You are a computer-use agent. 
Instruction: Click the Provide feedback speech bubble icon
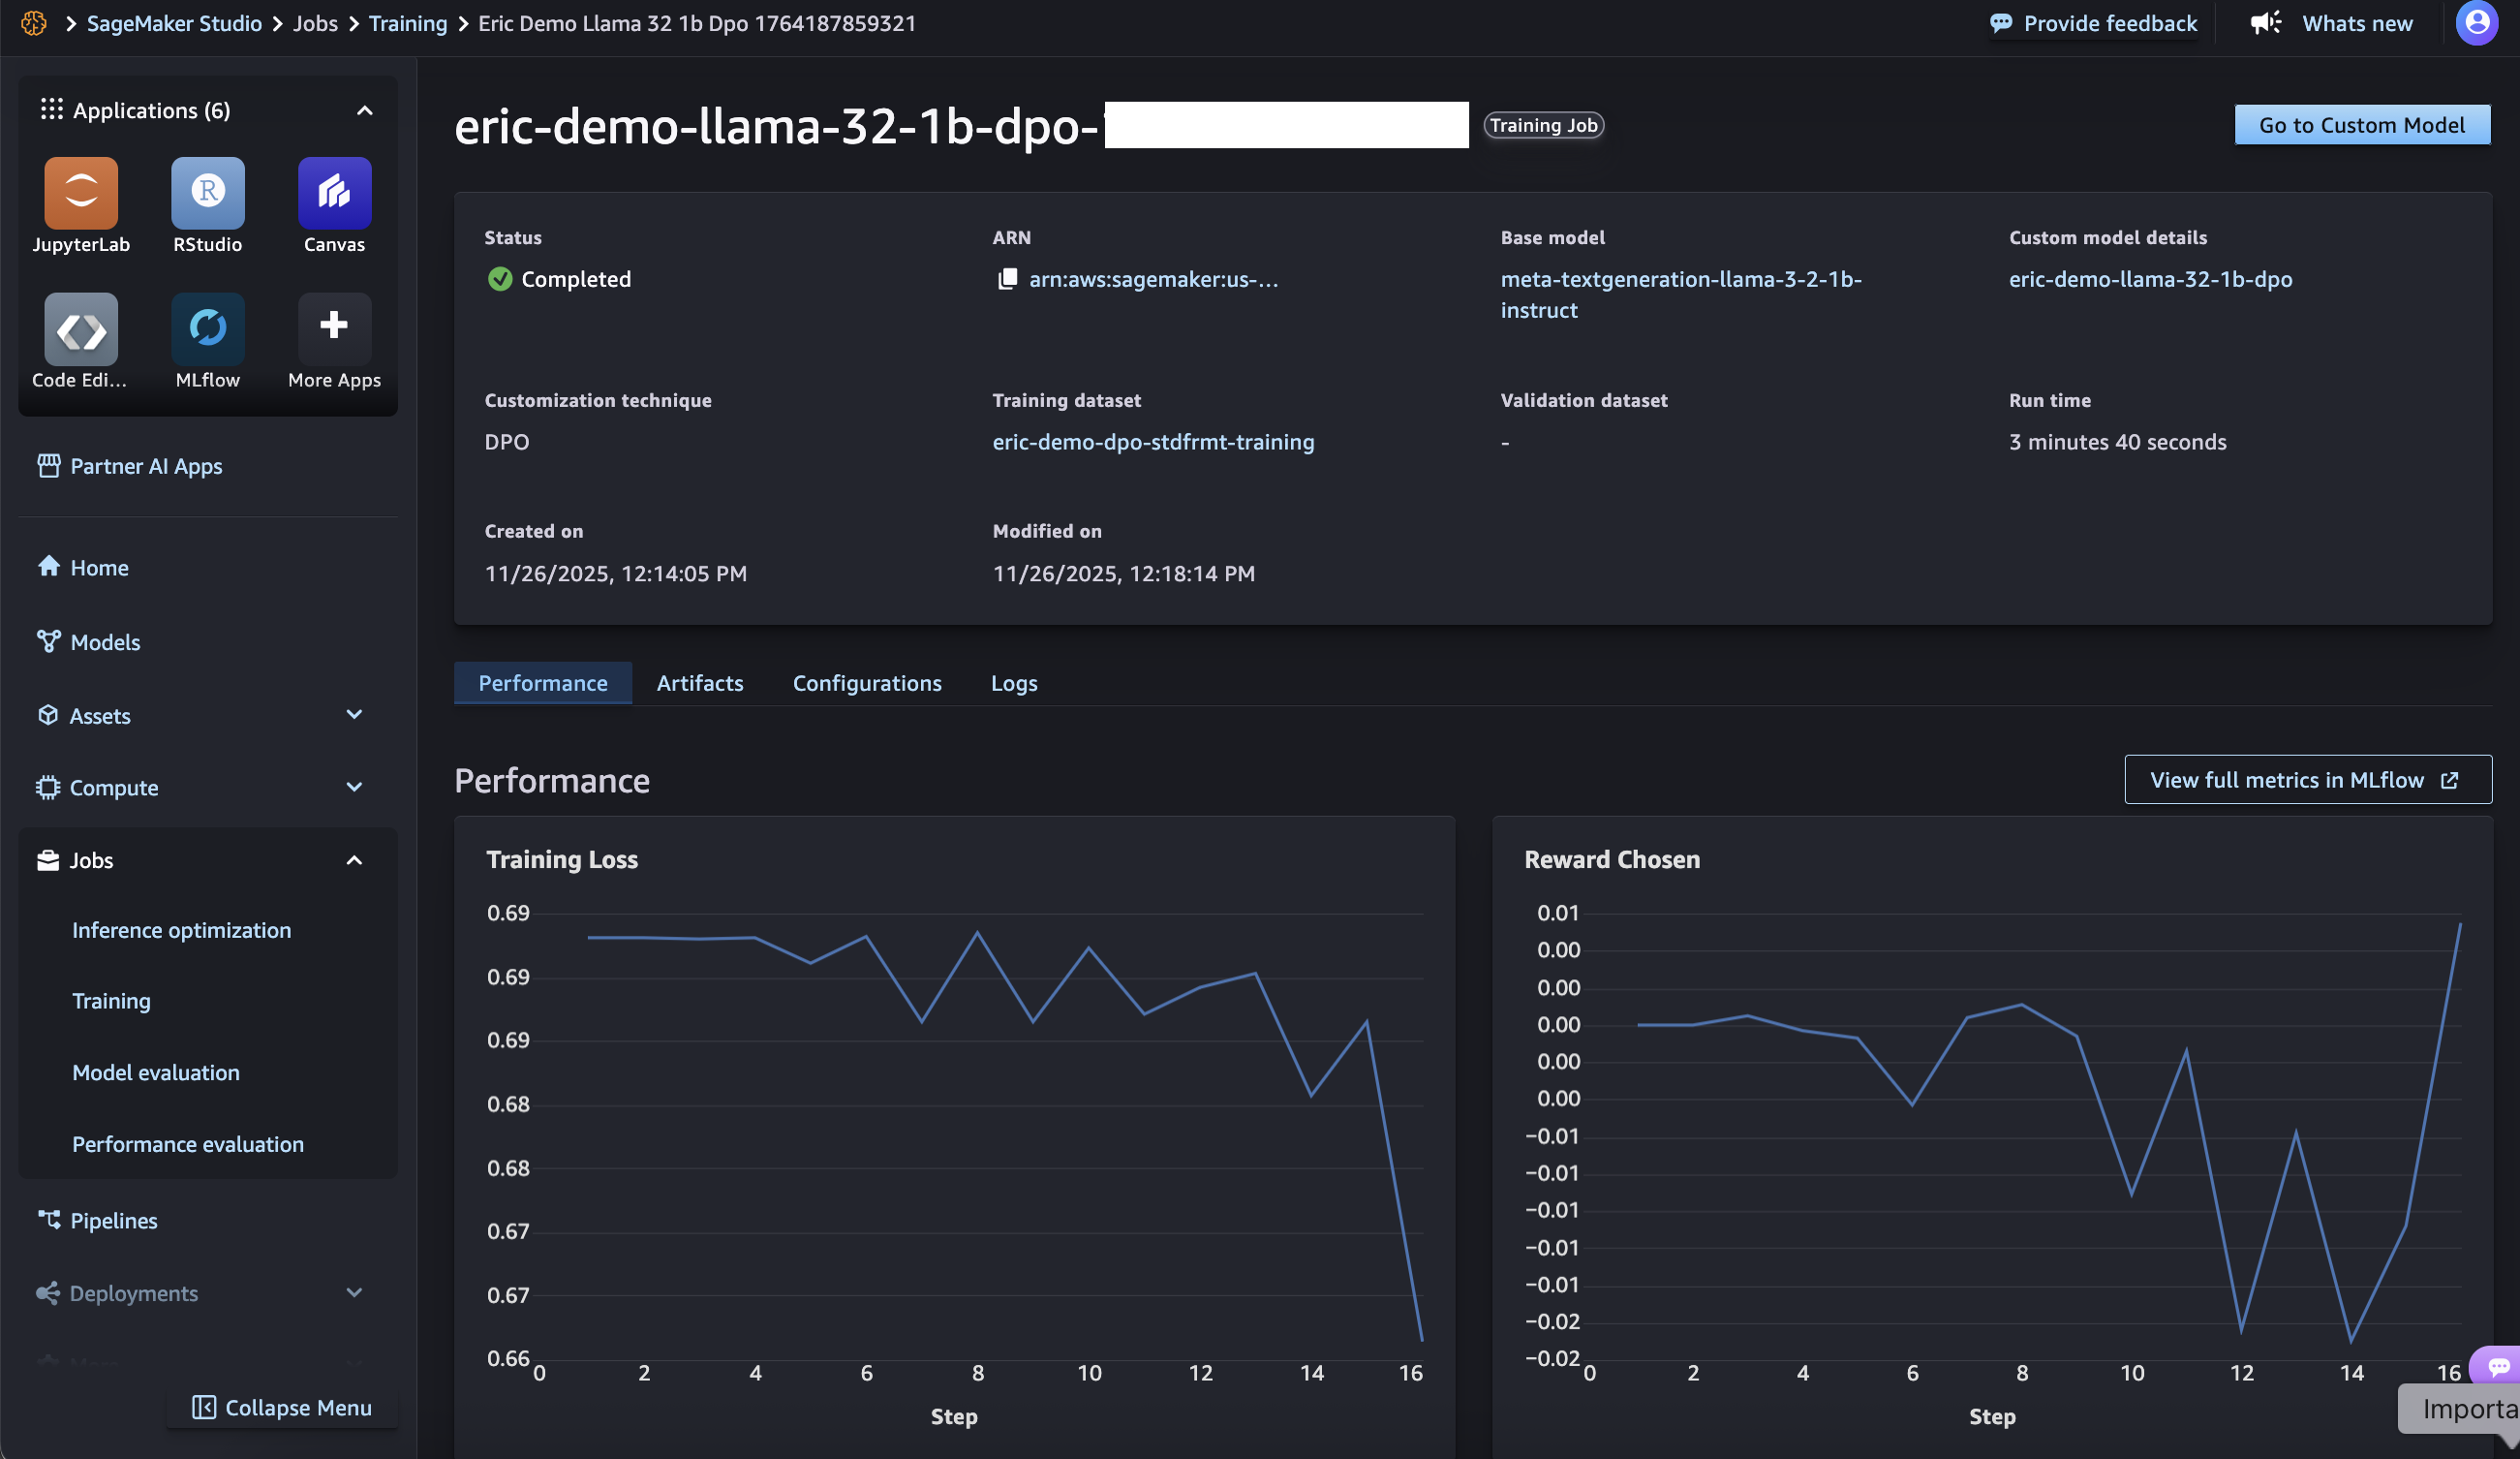2001,23
